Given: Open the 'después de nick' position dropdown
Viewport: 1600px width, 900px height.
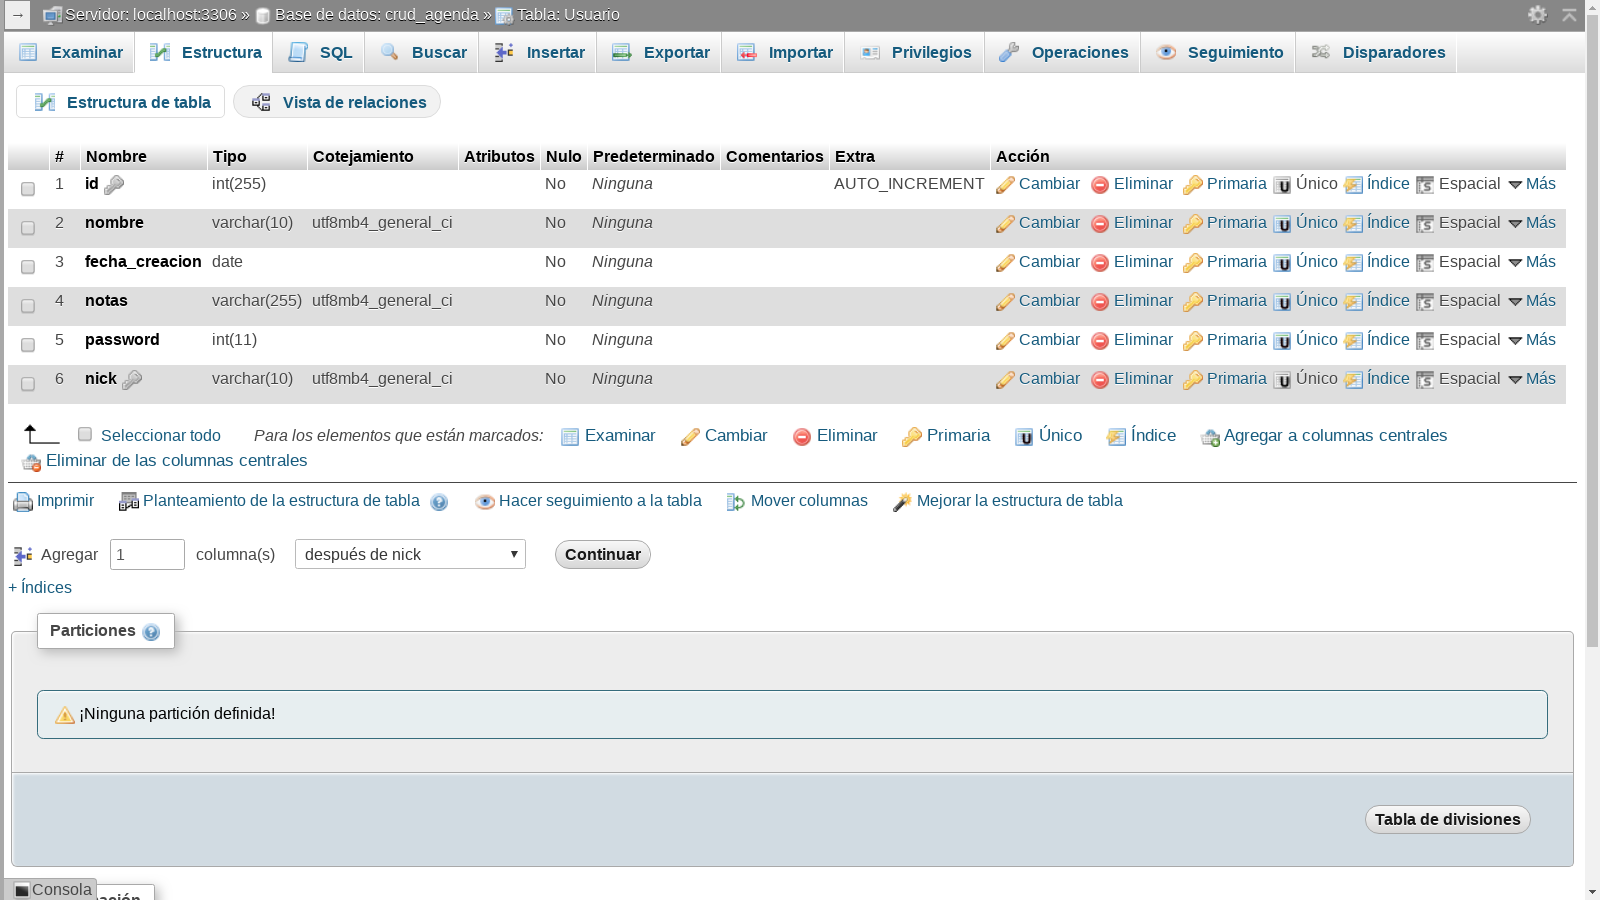Looking at the screenshot, I should [x=410, y=554].
